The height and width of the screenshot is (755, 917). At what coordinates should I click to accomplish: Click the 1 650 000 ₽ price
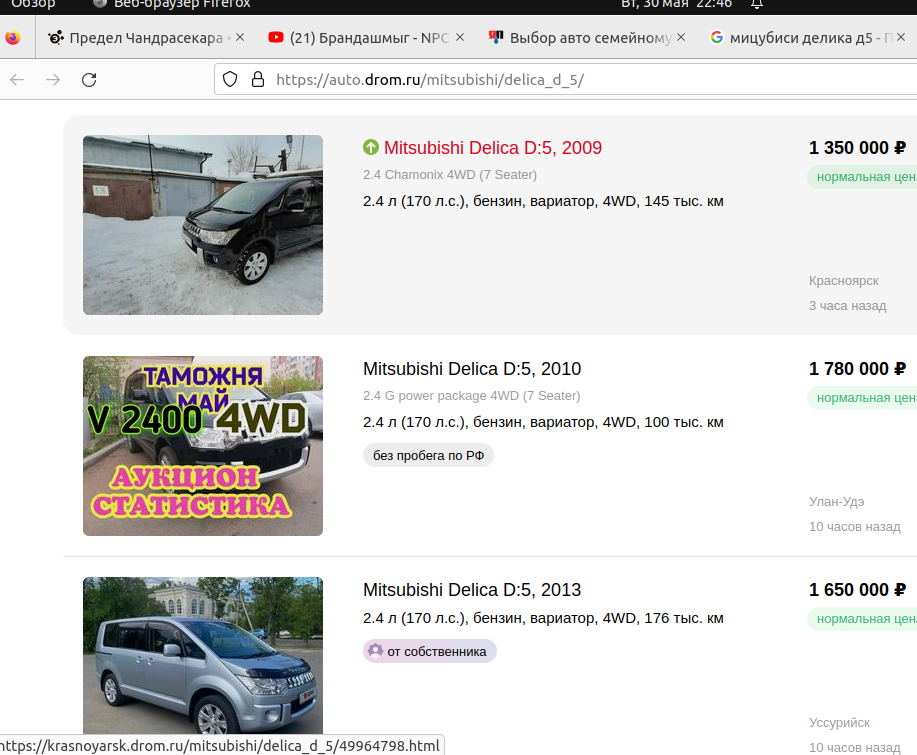pyautogui.click(x=857, y=590)
